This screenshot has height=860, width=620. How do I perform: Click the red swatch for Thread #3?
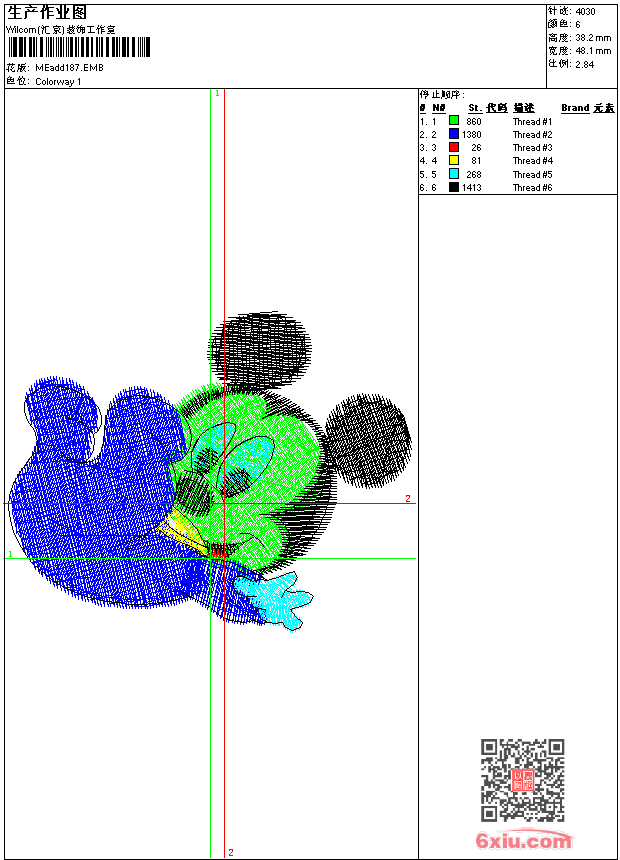(454, 147)
